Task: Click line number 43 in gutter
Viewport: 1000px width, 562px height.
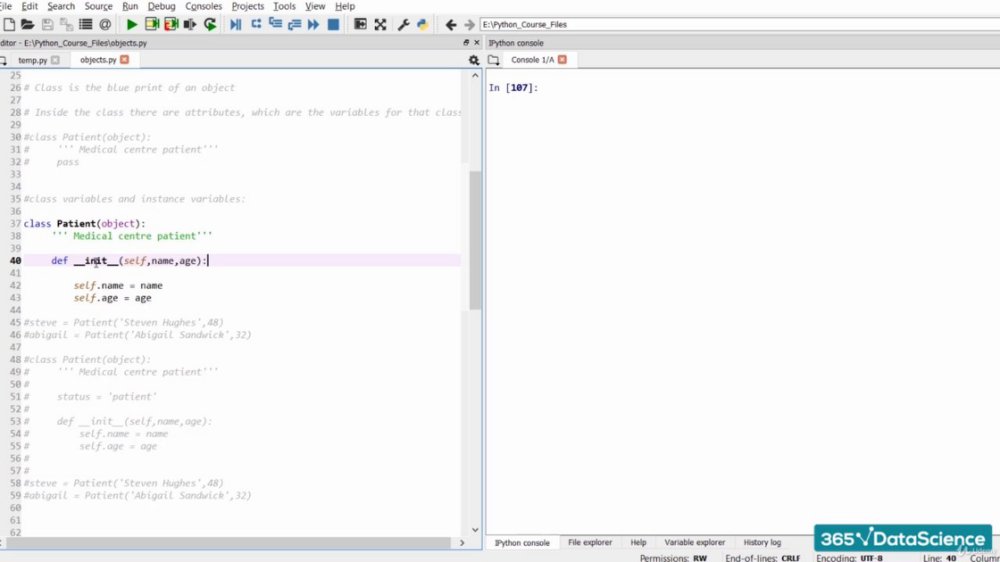Action: coord(15,297)
